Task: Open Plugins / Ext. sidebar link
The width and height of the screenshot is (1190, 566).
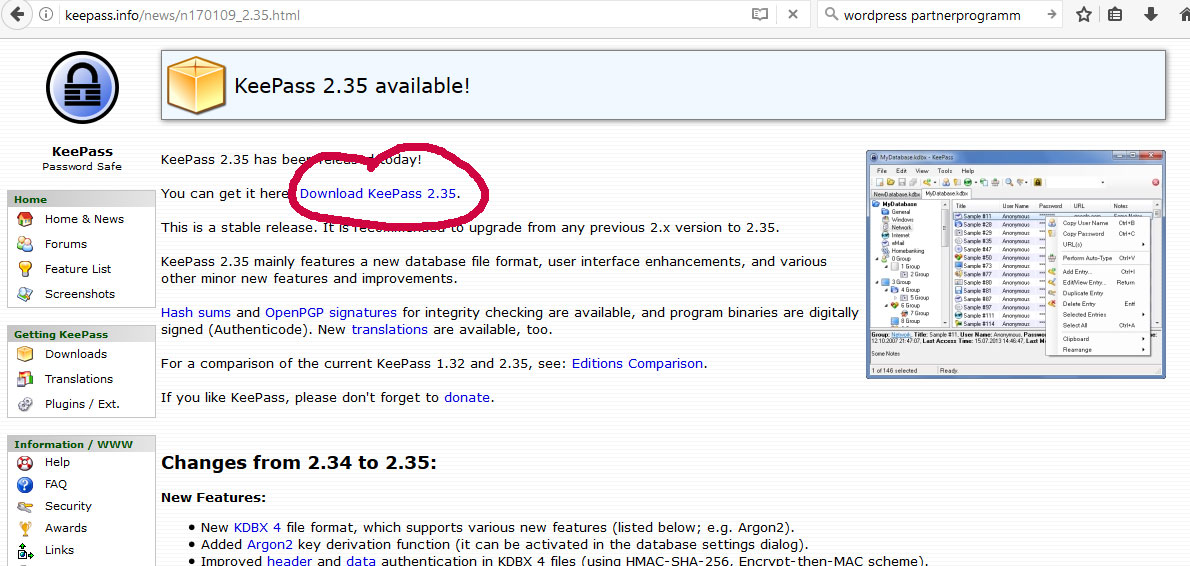Action: 82,404
